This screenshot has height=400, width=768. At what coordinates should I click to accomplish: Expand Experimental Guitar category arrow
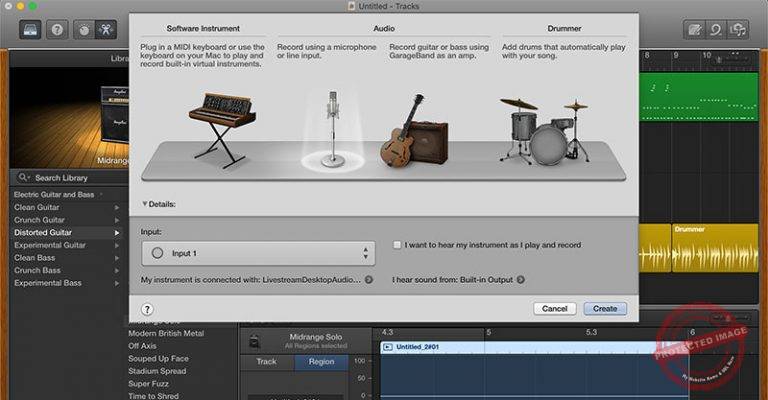point(117,245)
